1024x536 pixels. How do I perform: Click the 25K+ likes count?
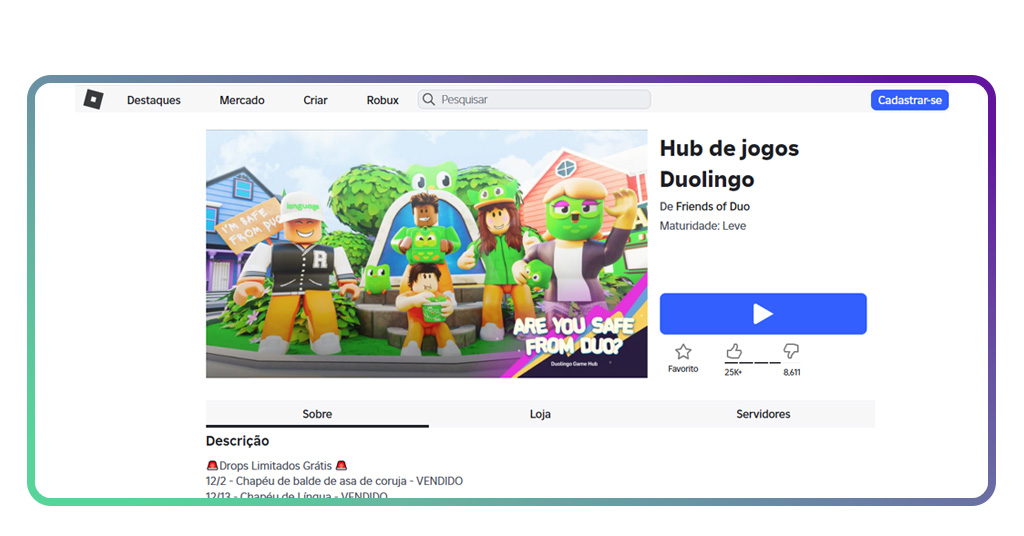[x=733, y=372]
